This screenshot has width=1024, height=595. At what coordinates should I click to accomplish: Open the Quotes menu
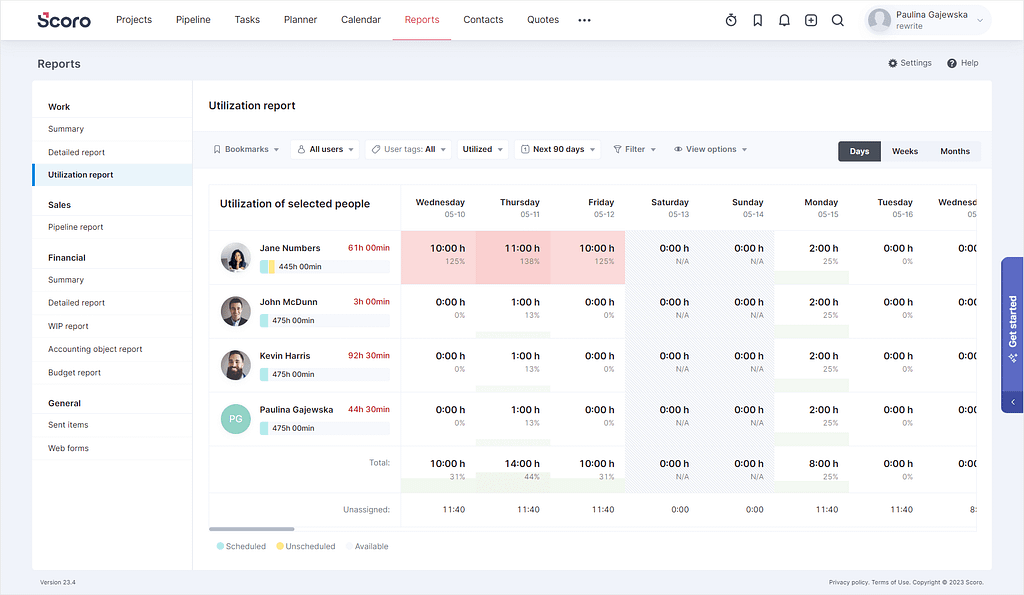point(543,20)
